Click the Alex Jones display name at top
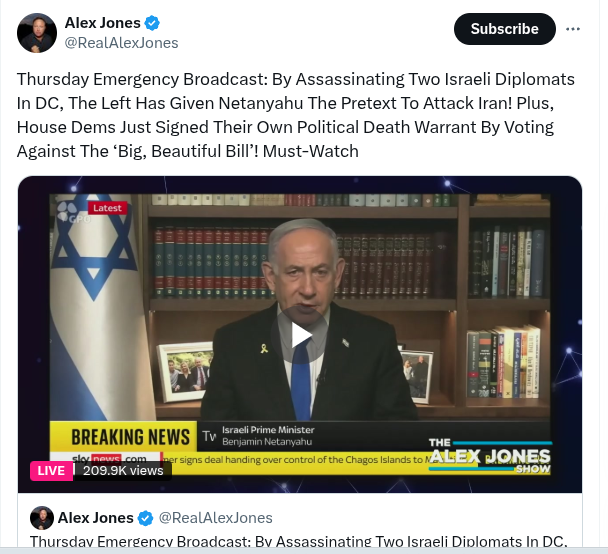Viewport: 608px width, 554px height. point(103,23)
